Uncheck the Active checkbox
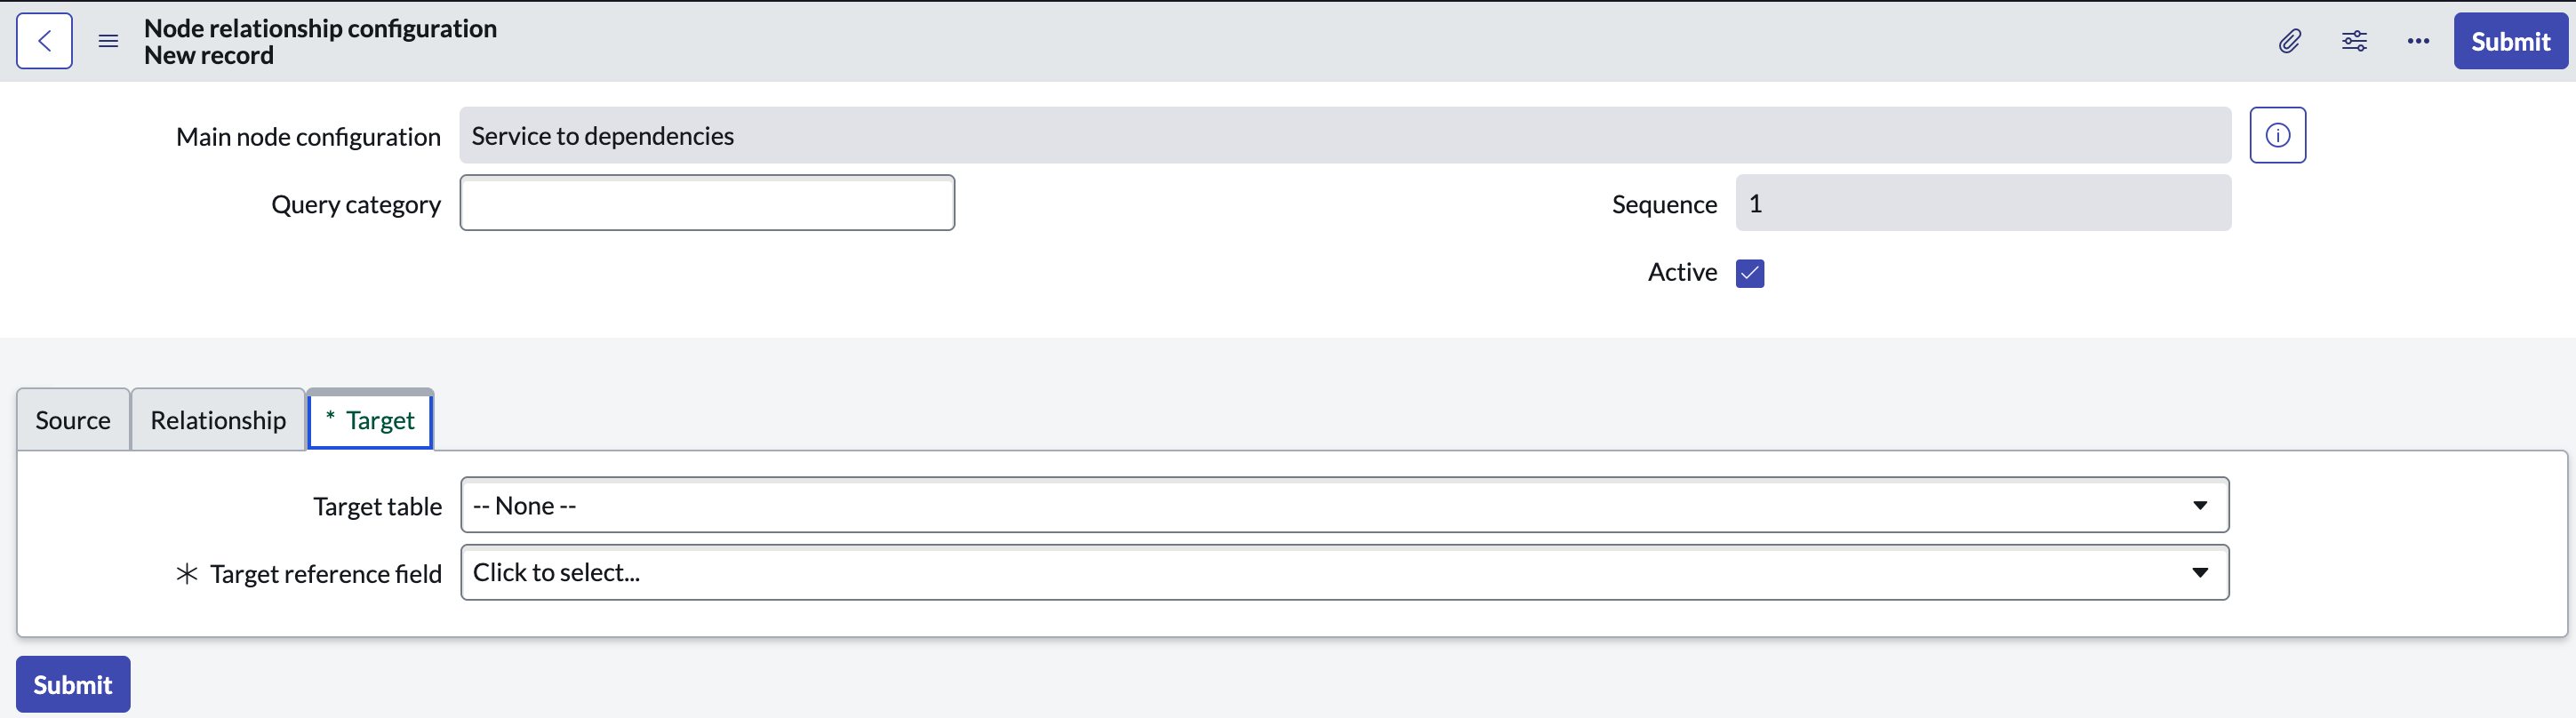Viewport: 2576px width, 718px height. (1749, 273)
